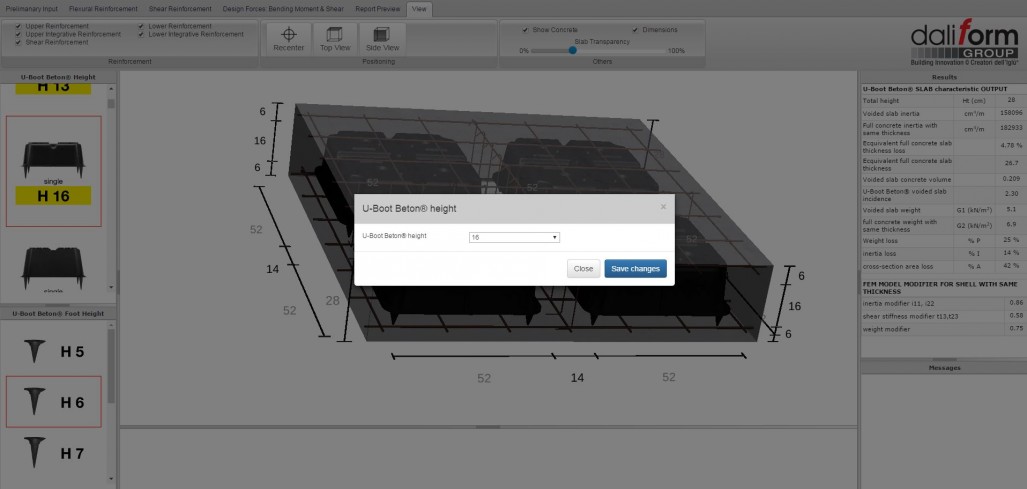
Task: Toggle Dimensions checkbox
Action: (635, 30)
